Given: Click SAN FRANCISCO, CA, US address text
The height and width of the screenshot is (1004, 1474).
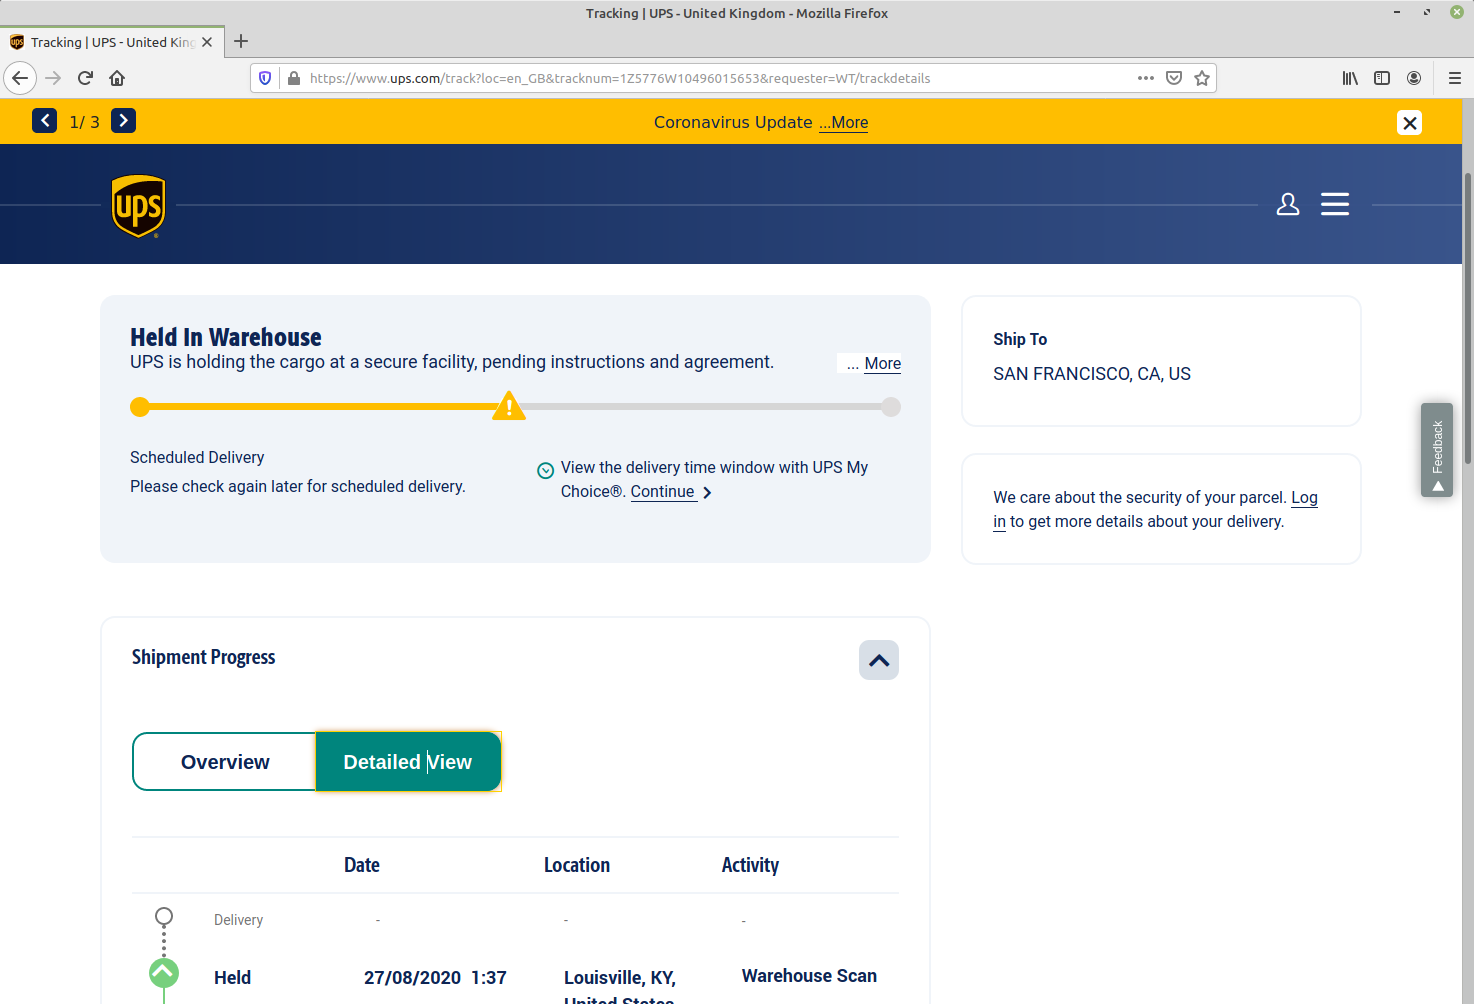Looking at the screenshot, I should click(x=1092, y=374).
